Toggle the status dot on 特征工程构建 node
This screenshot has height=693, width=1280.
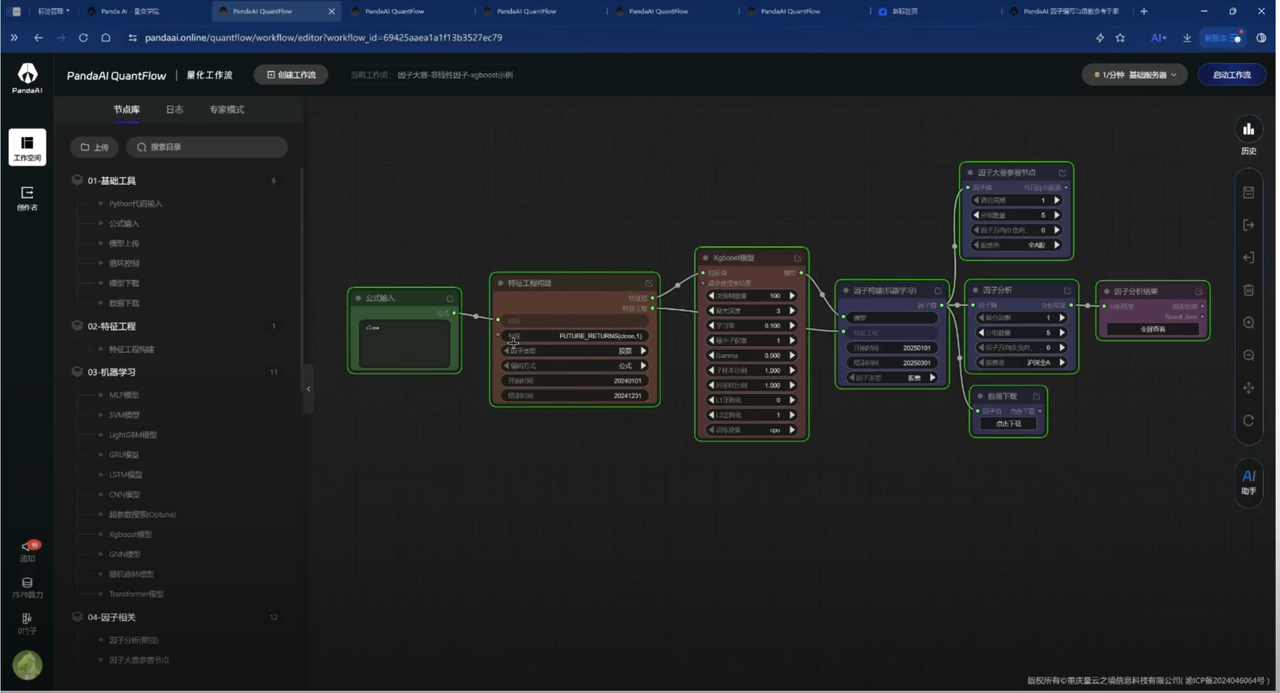tap(500, 283)
